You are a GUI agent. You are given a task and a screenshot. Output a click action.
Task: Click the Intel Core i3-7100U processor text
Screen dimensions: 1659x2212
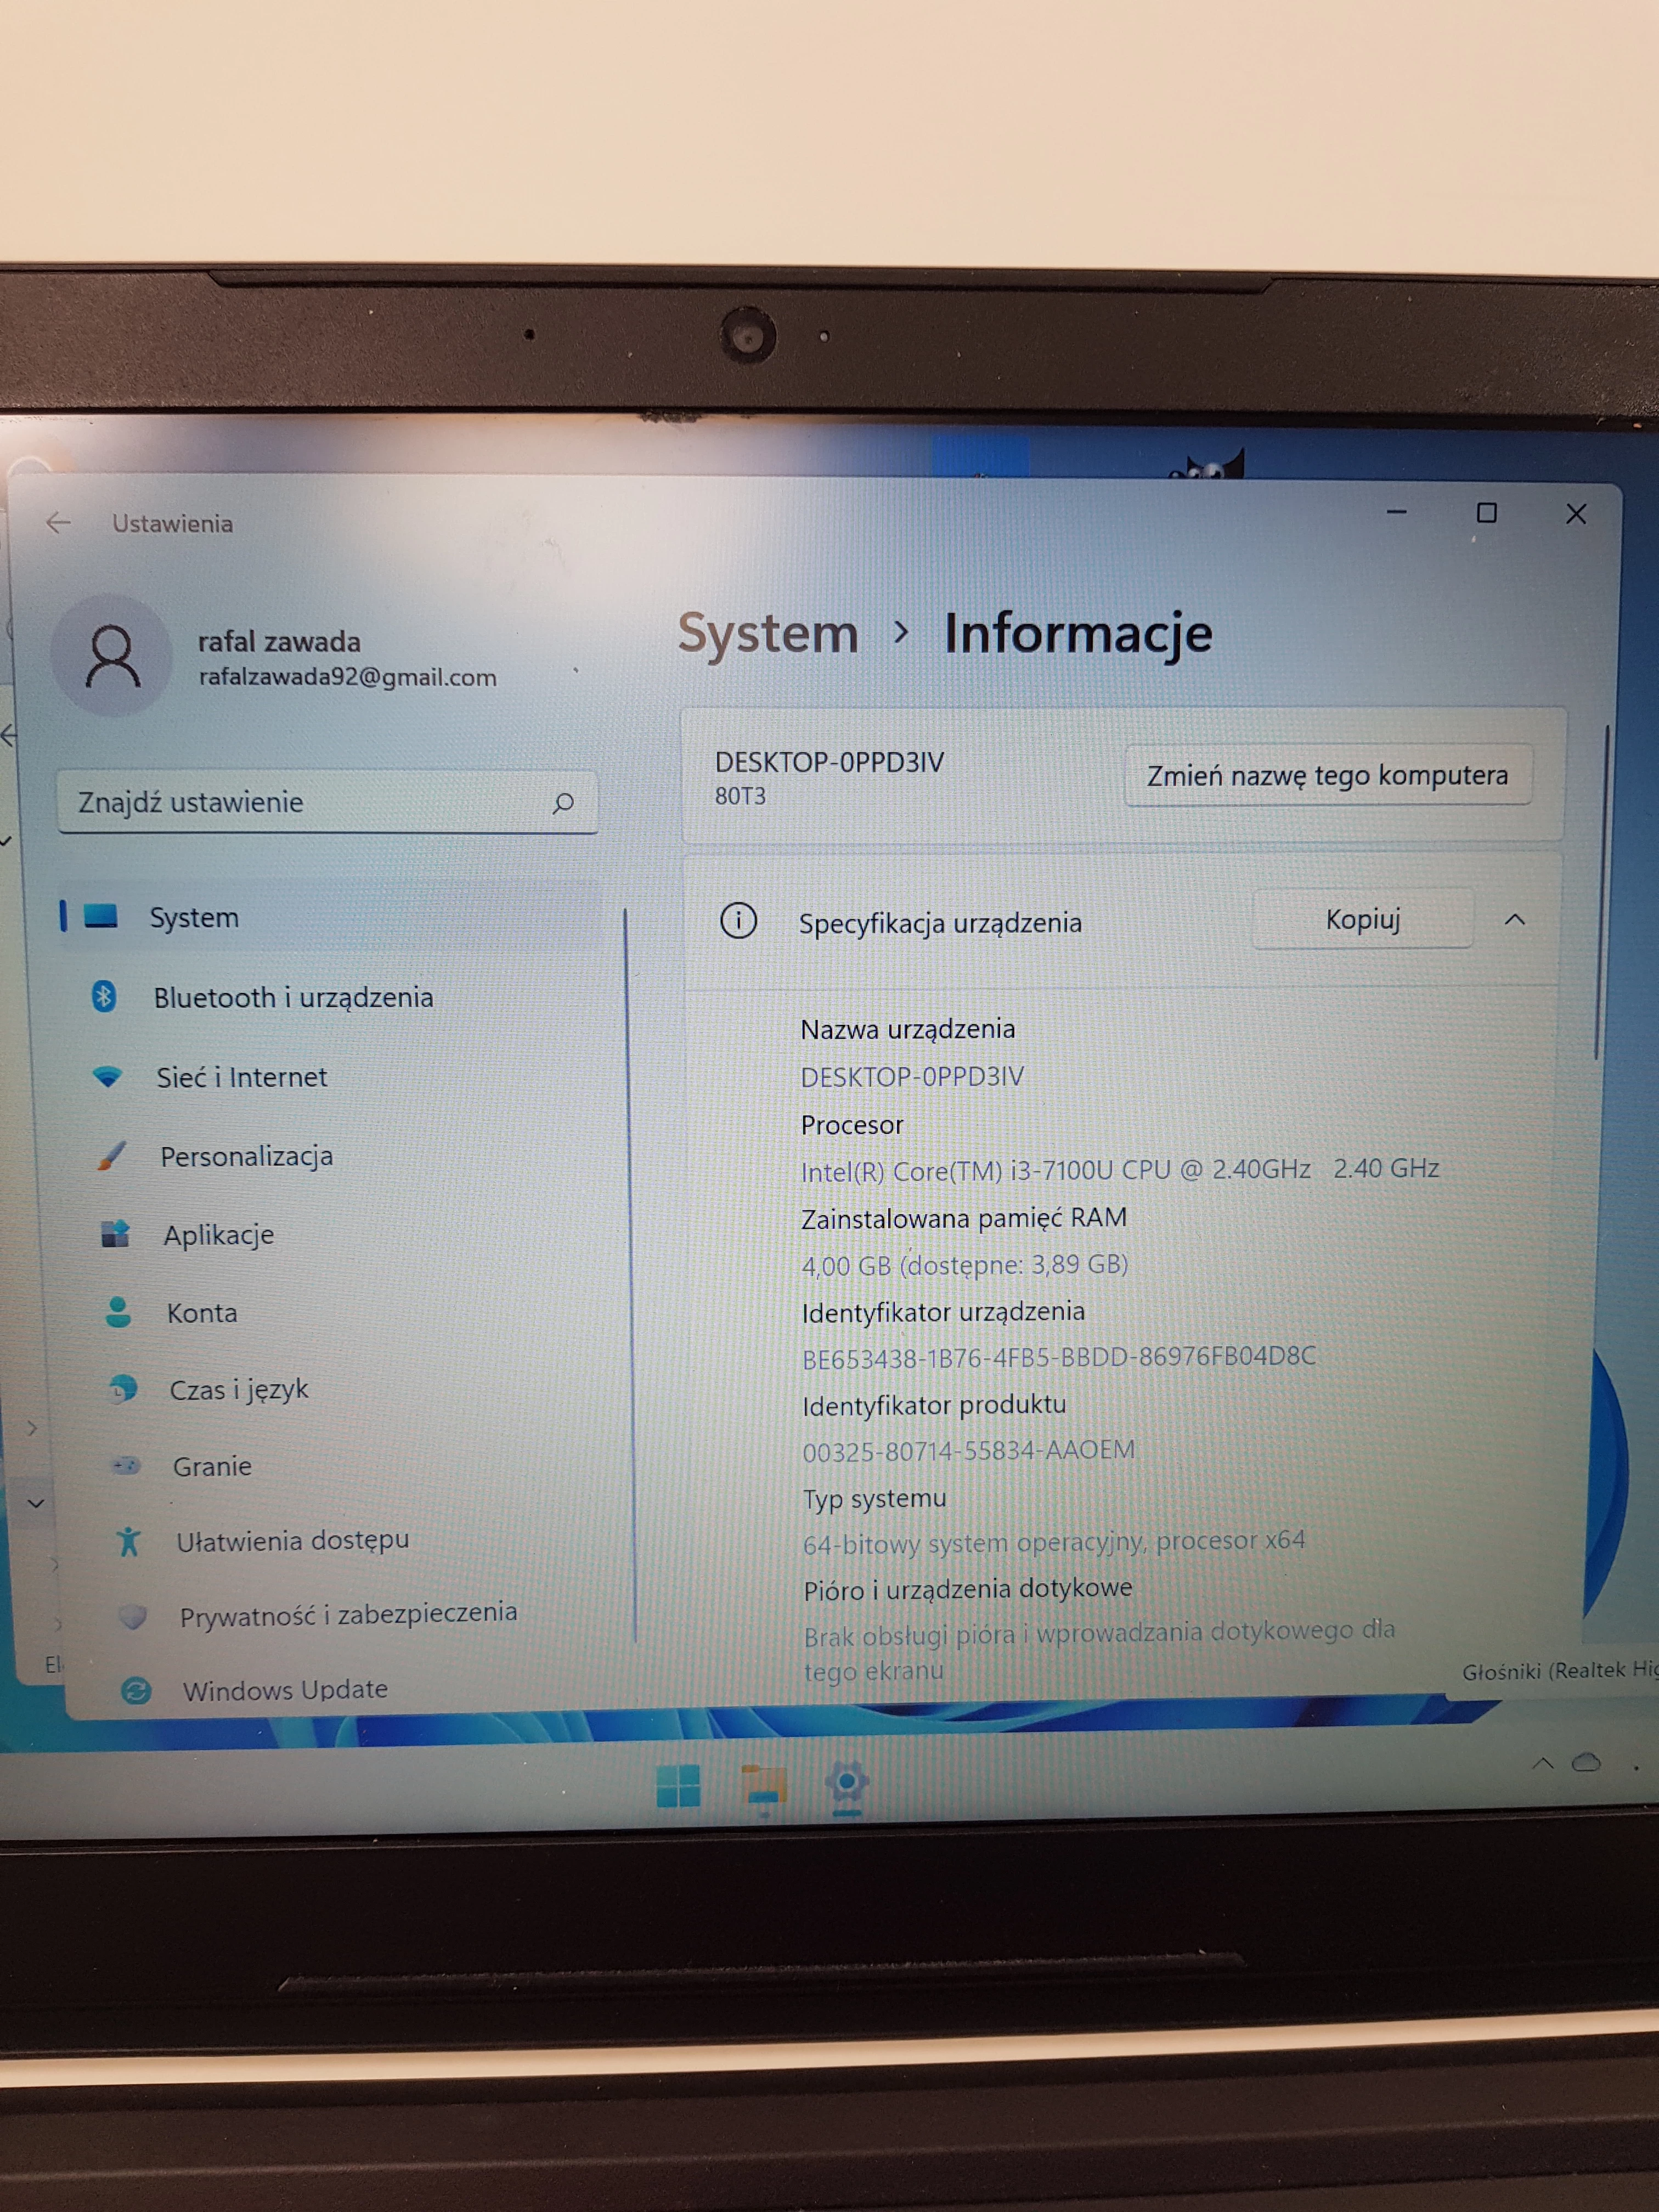[1120, 1169]
